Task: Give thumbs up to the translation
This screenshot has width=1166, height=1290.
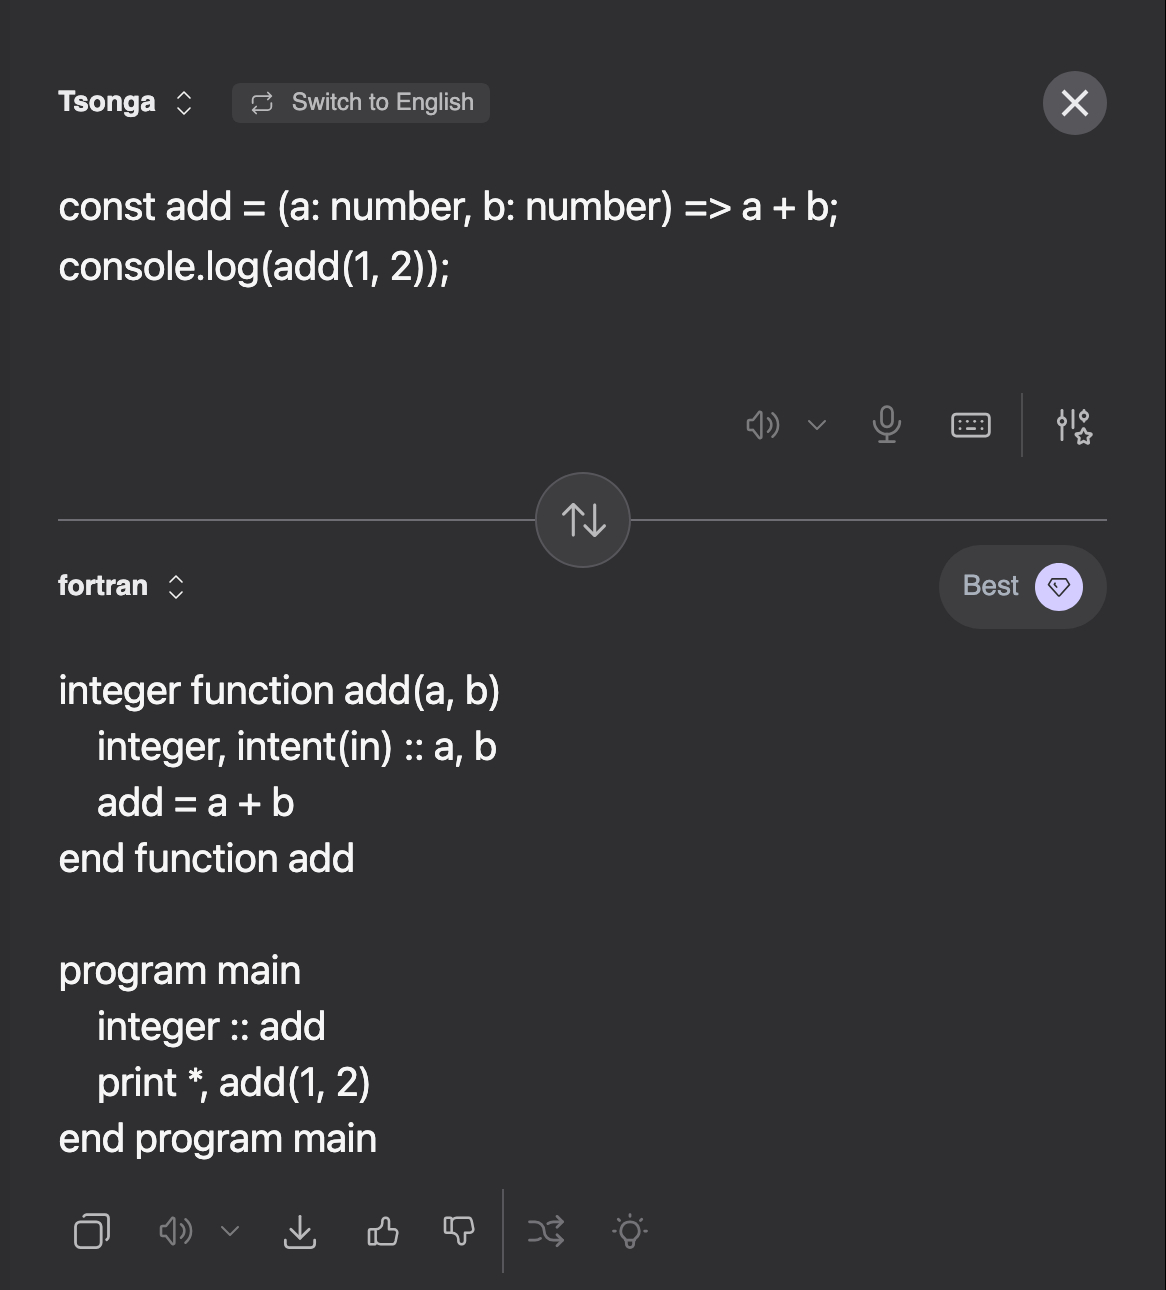Action: coord(383,1231)
